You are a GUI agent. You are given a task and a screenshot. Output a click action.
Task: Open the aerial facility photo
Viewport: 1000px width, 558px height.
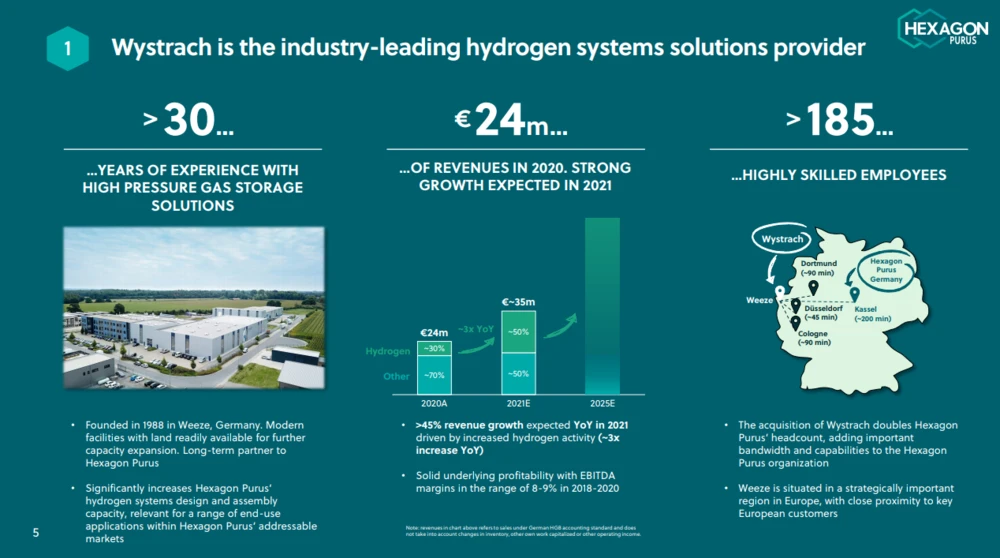point(194,308)
